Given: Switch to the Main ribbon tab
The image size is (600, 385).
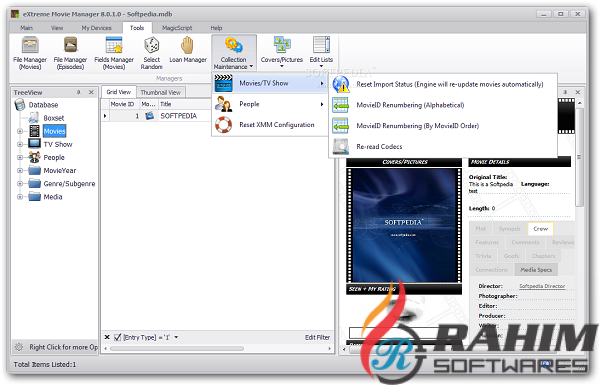Looking at the screenshot, I should point(26,28).
